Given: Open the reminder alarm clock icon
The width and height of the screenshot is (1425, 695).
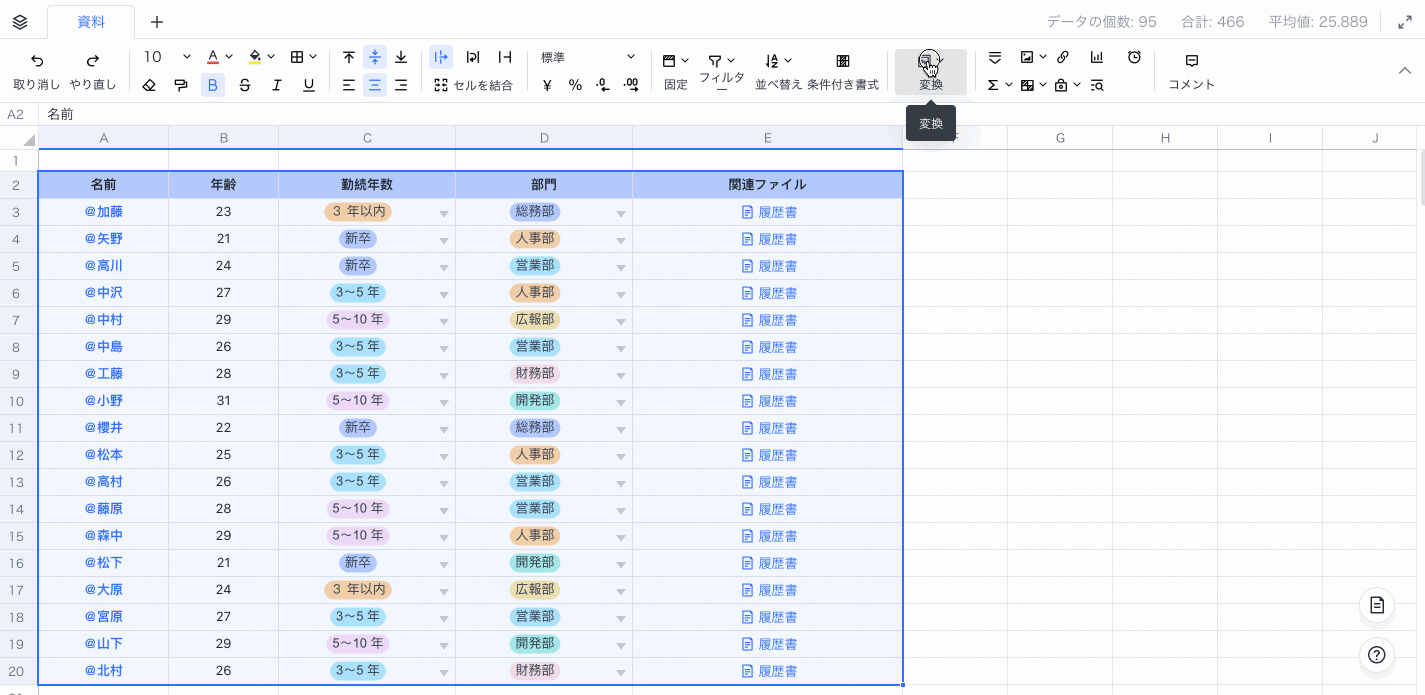Looking at the screenshot, I should 1134,58.
